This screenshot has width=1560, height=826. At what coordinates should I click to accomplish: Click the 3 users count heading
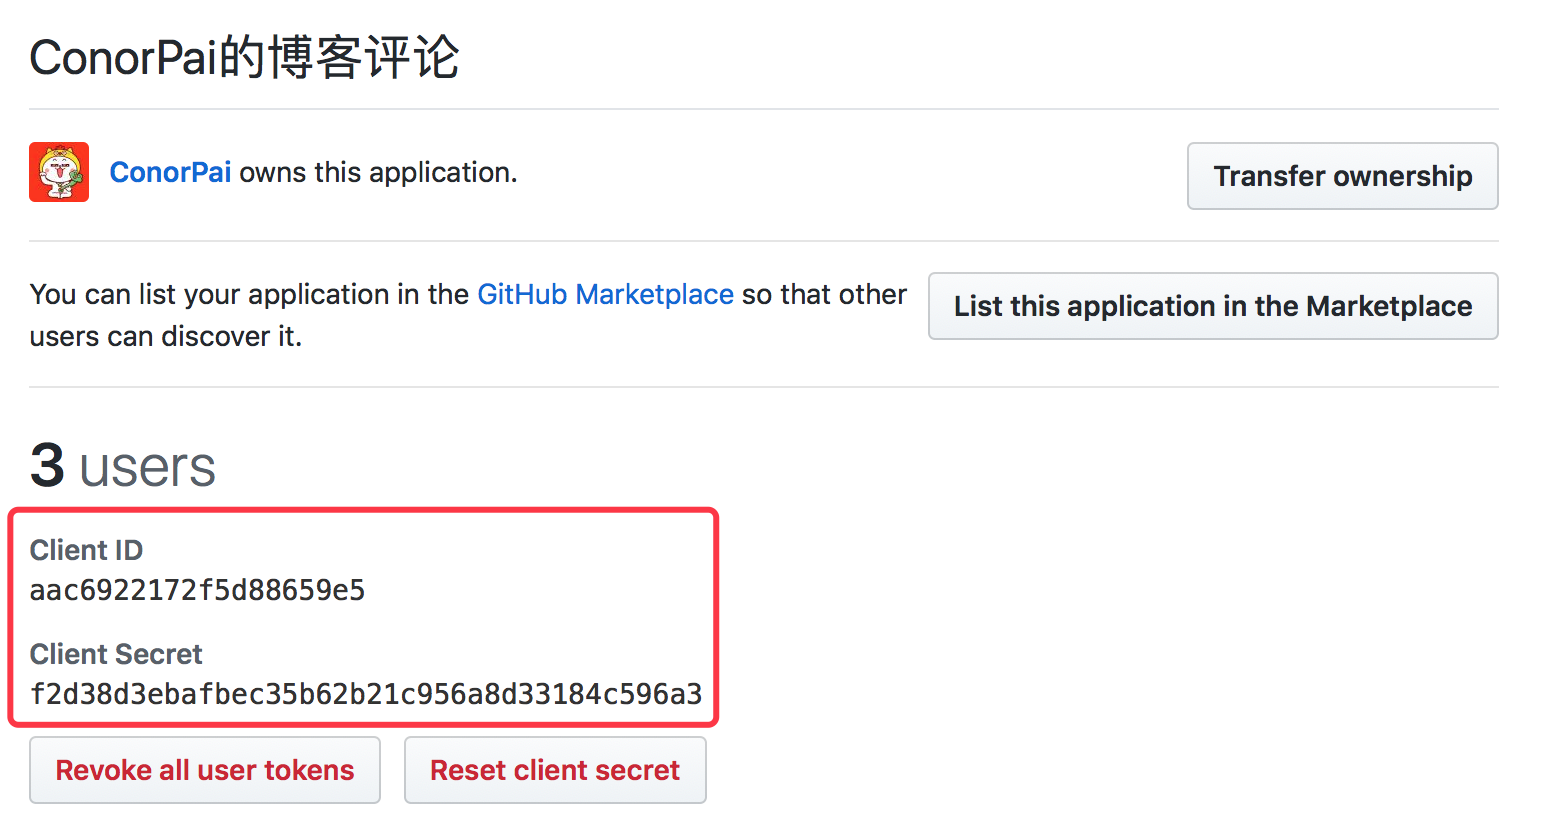(x=122, y=466)
